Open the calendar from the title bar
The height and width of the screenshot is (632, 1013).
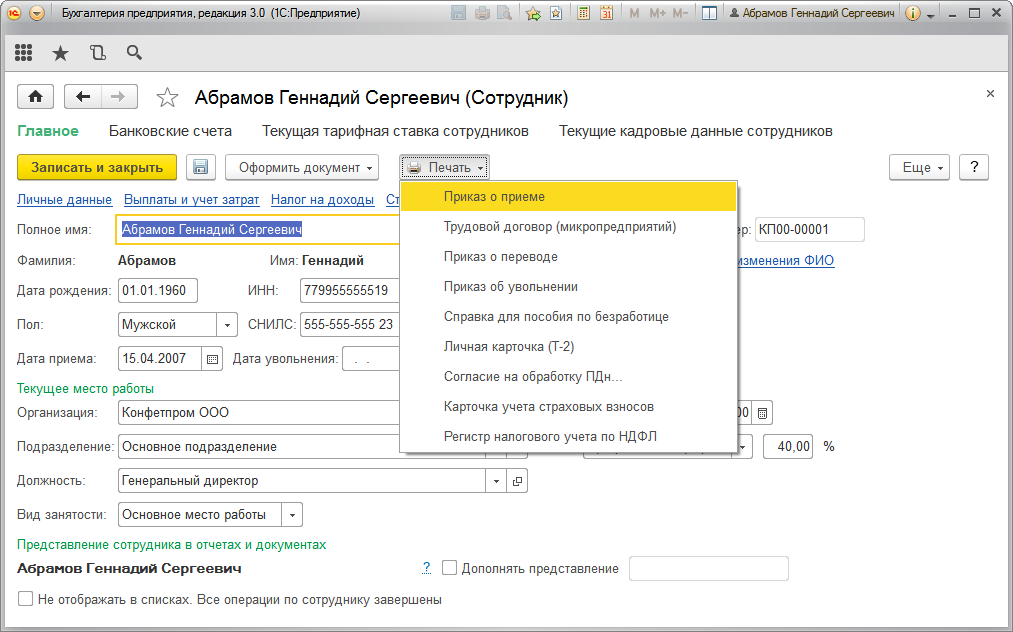click(x=607, y=13)
